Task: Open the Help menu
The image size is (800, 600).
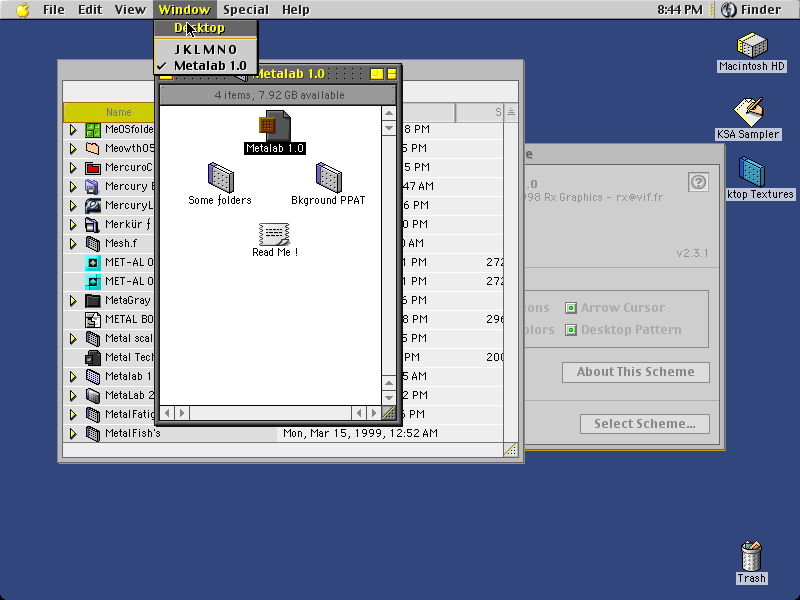Action: [x=296, y=10]
